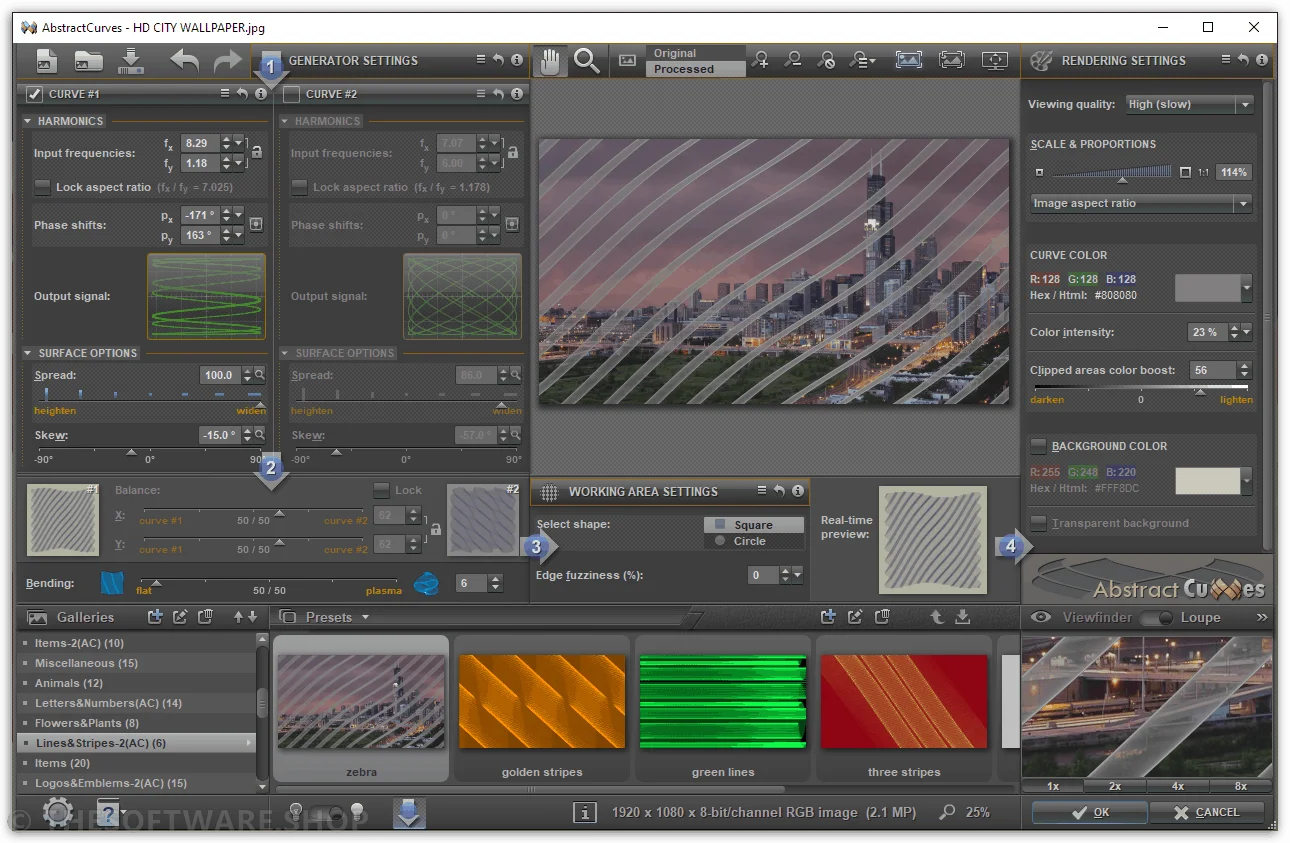Open image from folder icon
This screenshot has height=843, width=1290.
pyautogui.click(x=89, y=61)
